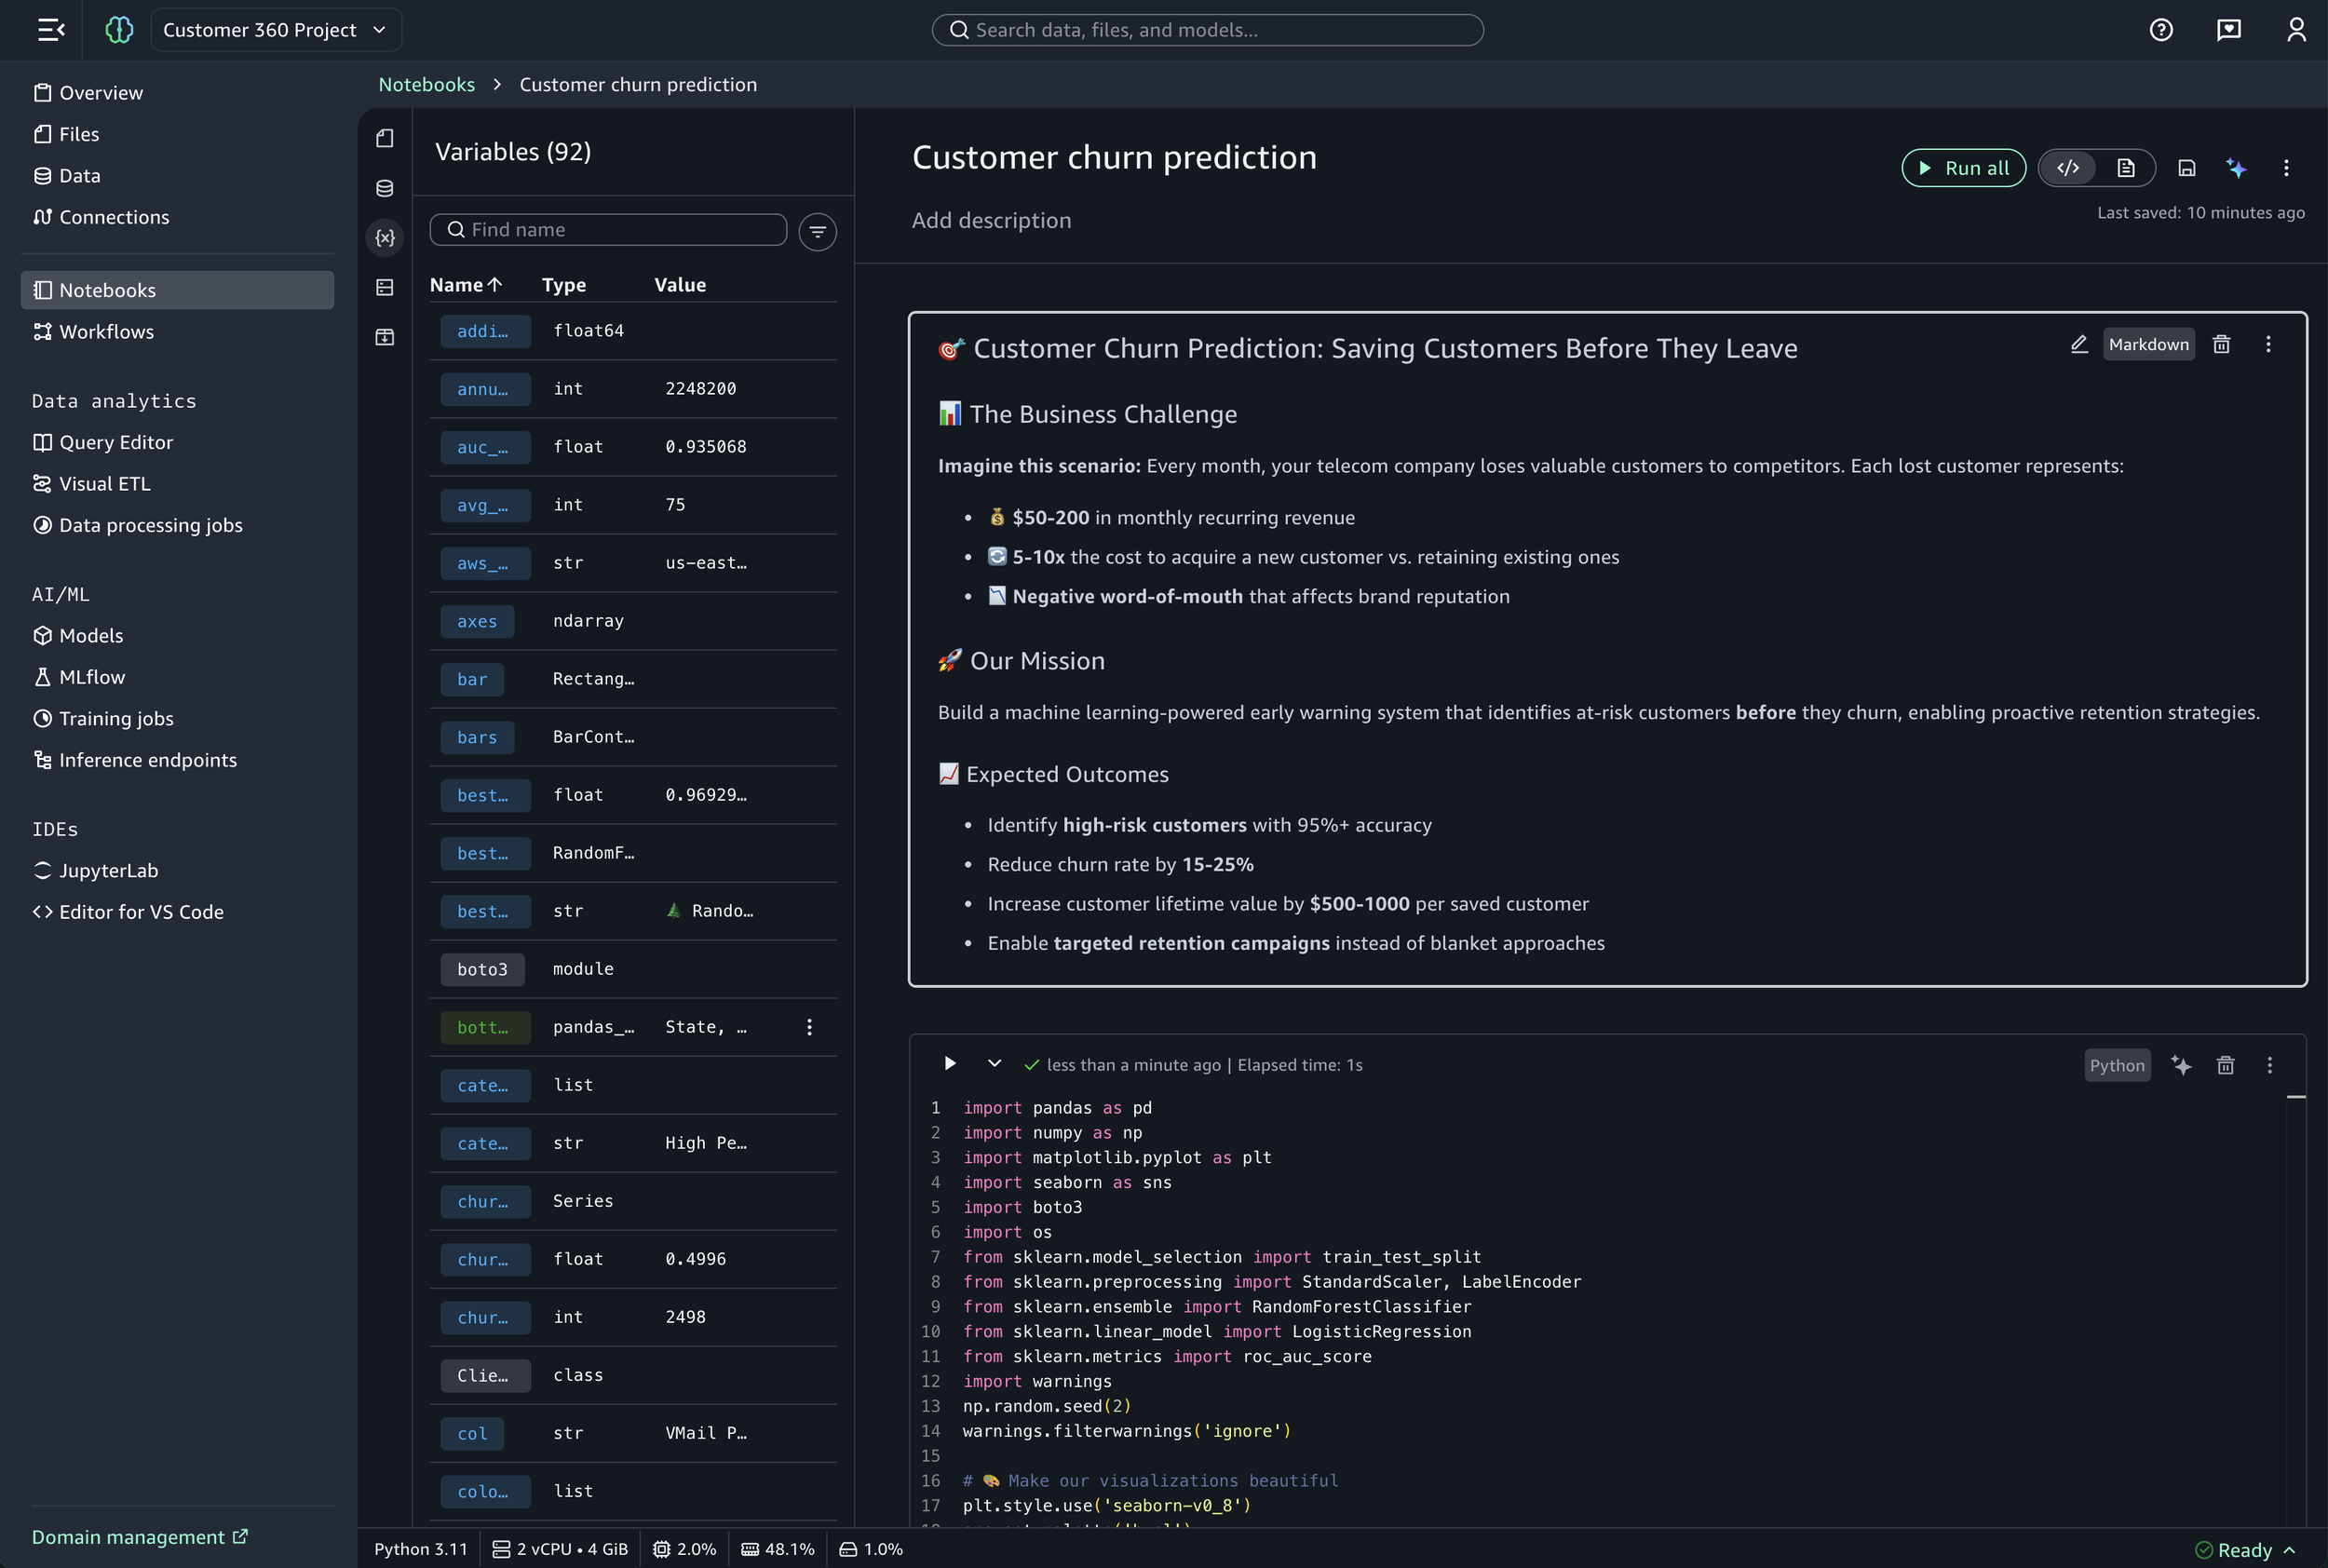Select the variables {x} panel icon

coord(384,238)
